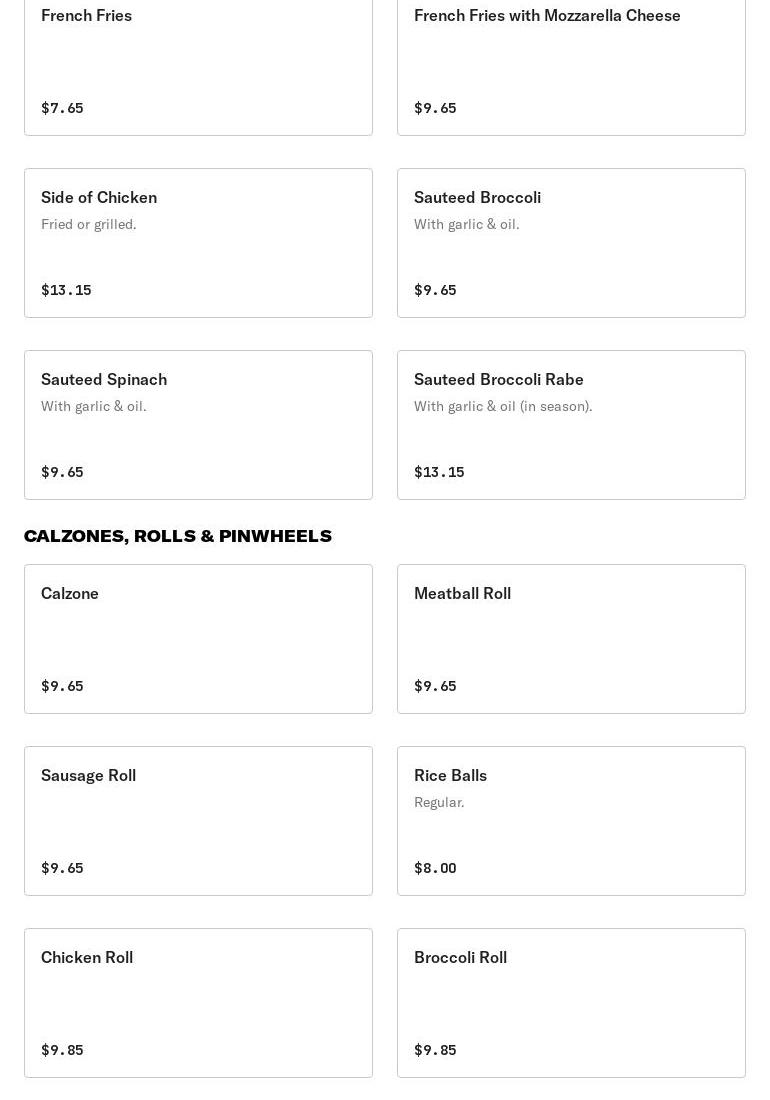Click the $13.15 price under Side of Chicken
The image size is (770, 1100).
coord(66,290)
